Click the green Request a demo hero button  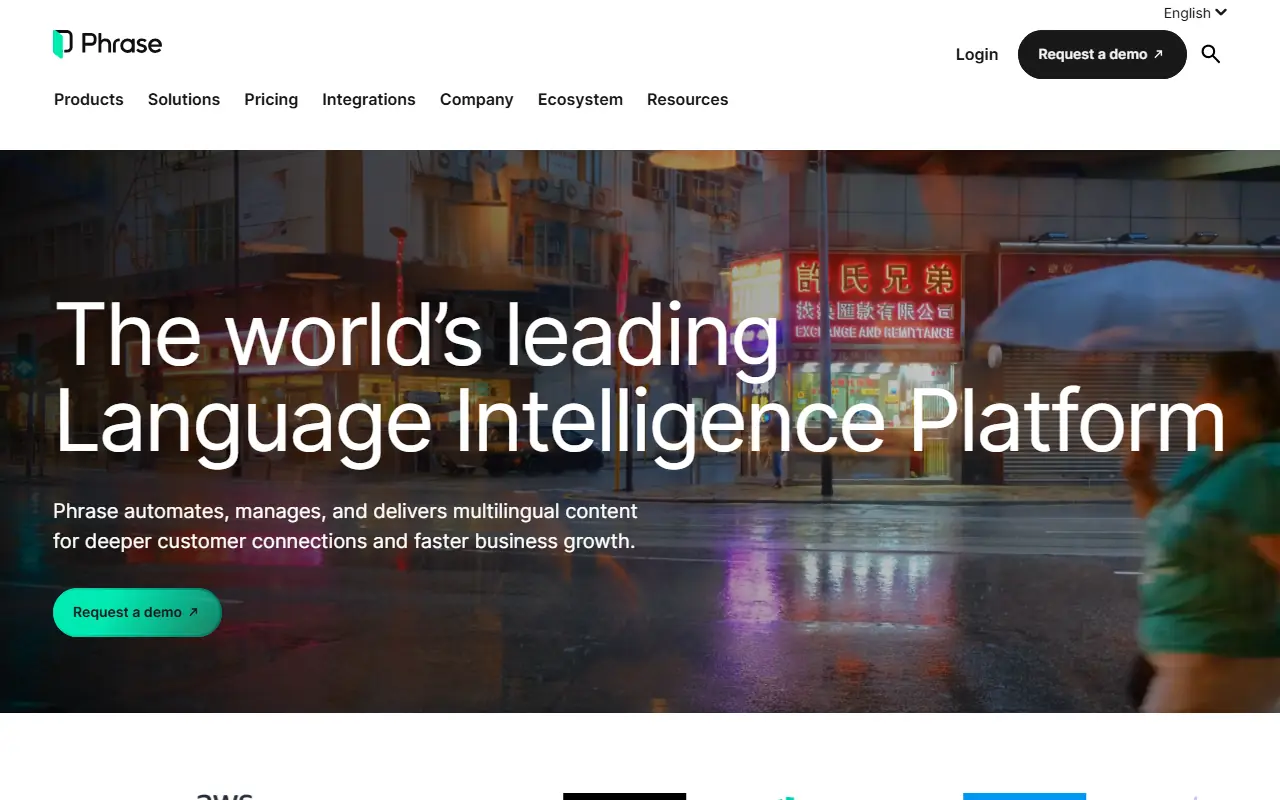point(137,611)
